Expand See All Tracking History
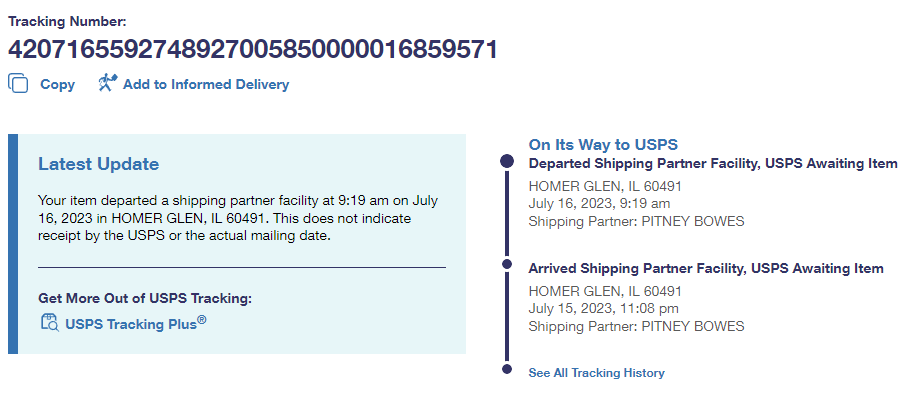 (596, 373)
